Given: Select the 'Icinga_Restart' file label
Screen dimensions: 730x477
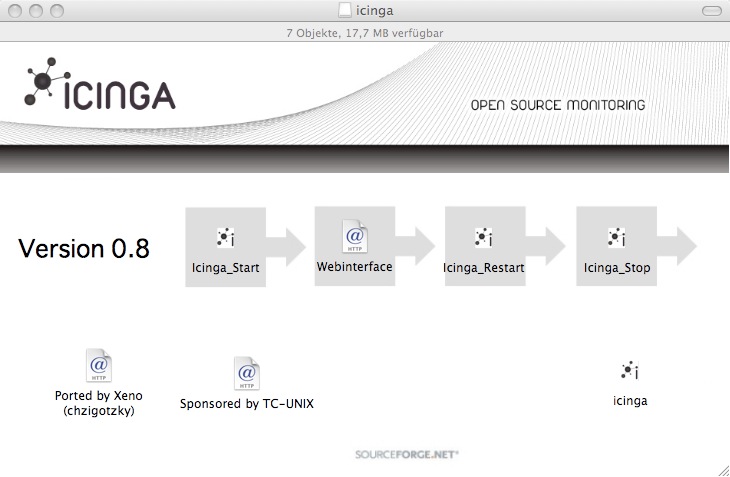Looking at the screenshot, I should 484,268.
